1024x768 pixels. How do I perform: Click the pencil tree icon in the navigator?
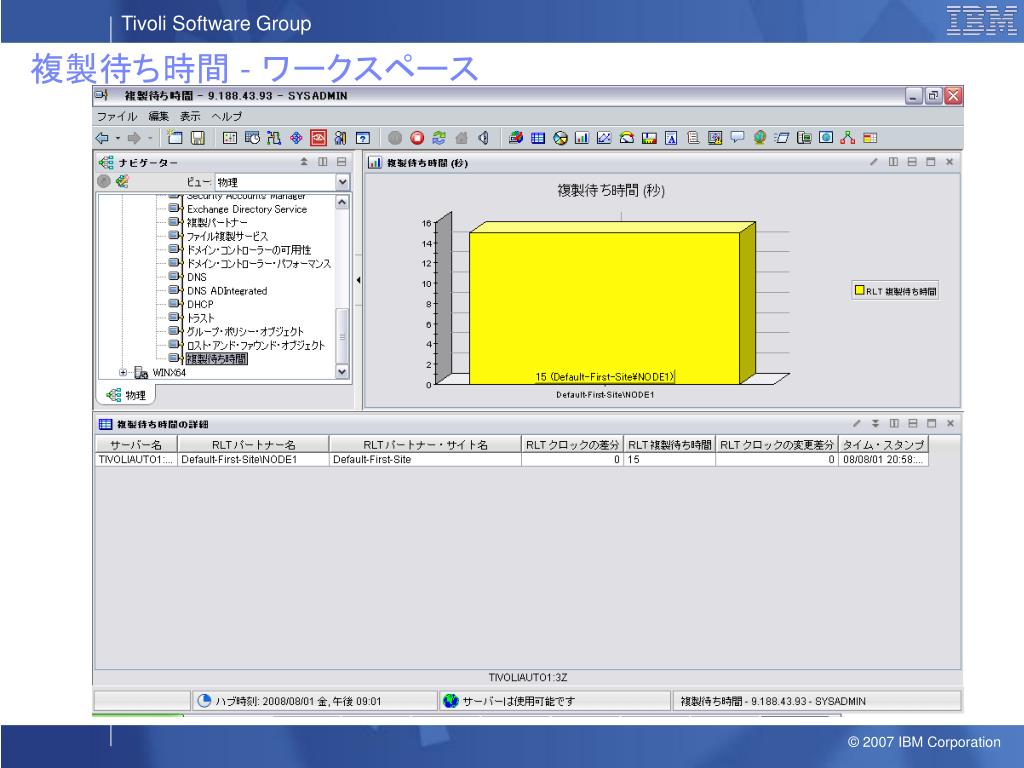[121, 182]
